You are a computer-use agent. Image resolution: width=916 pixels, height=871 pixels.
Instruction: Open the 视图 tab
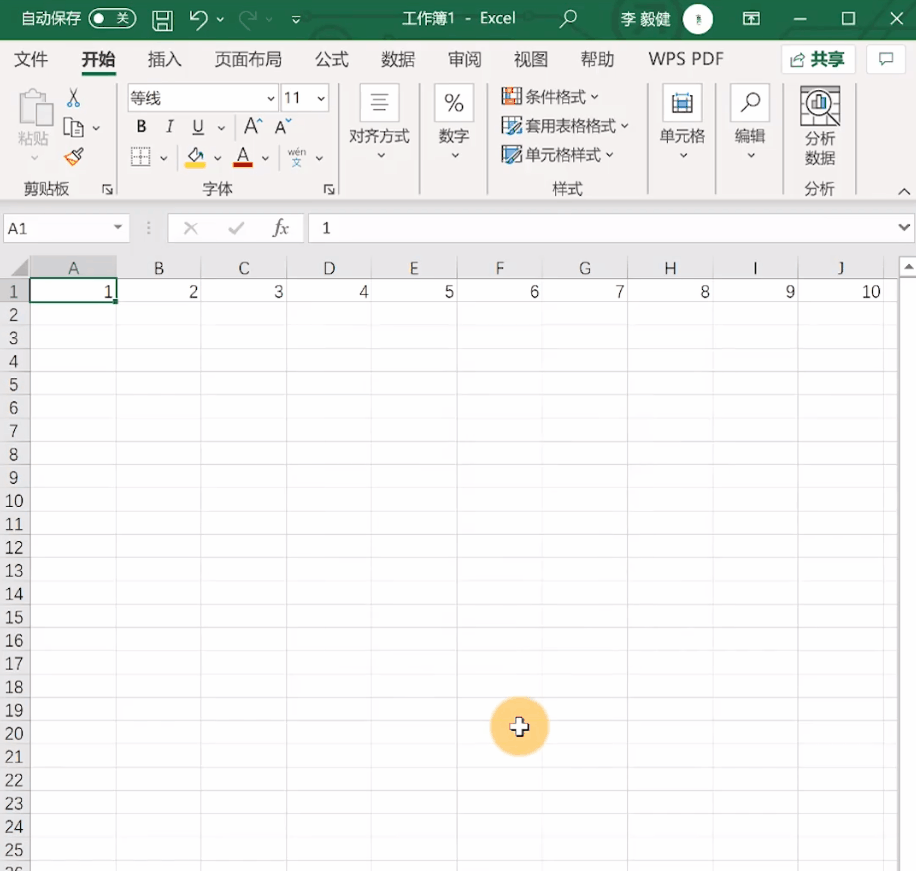click(x=530, y=59)
